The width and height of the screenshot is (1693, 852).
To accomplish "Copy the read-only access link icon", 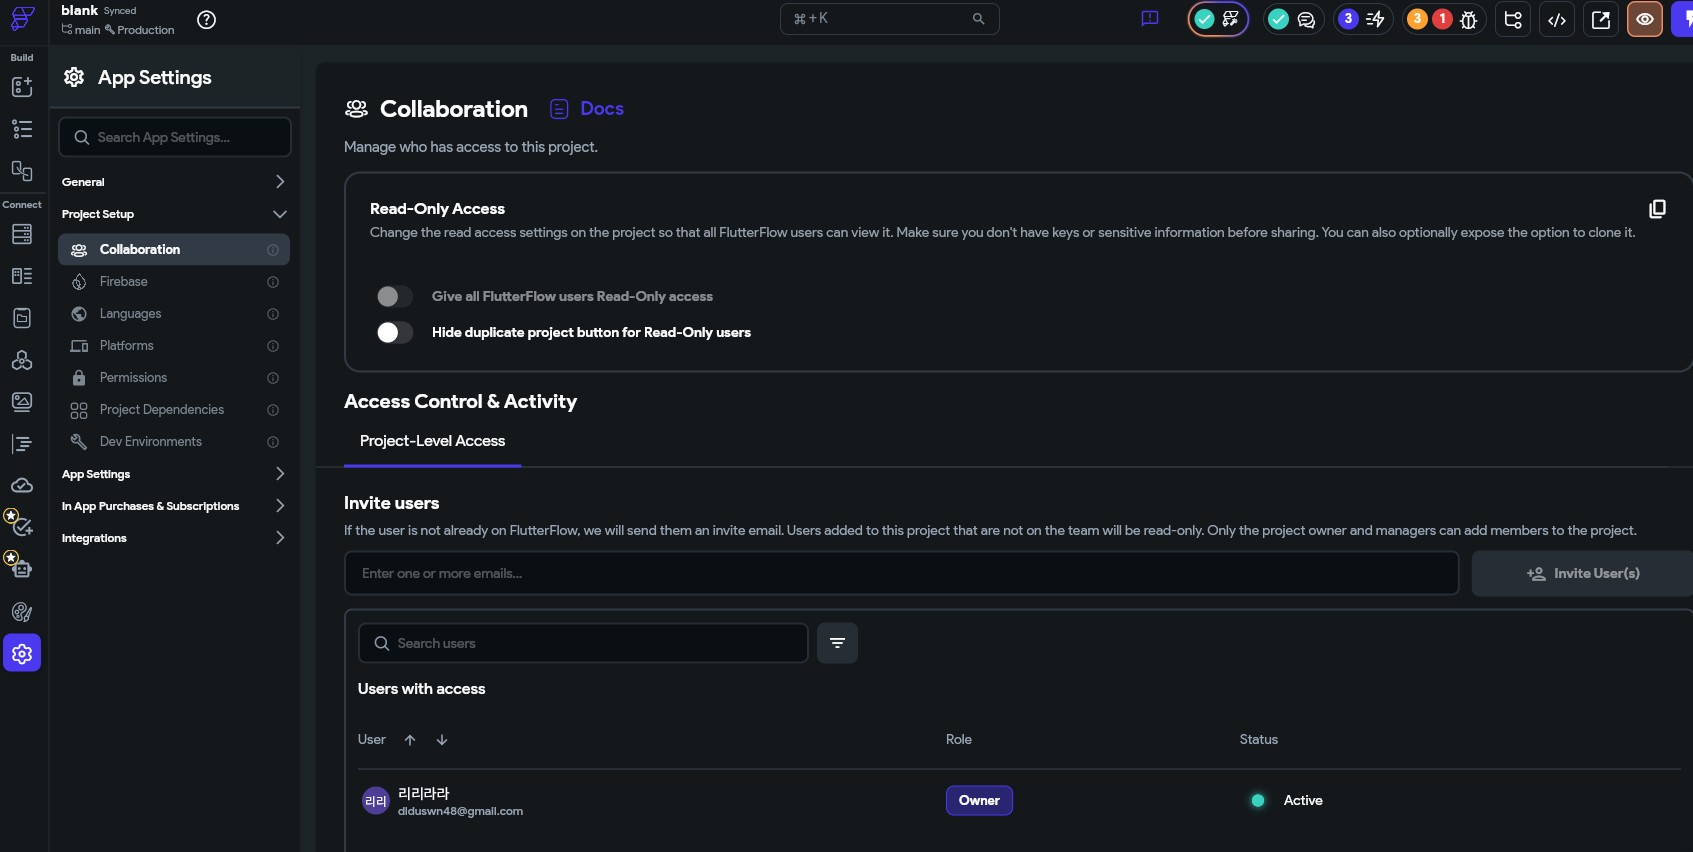I will pyautogui.click(x=1657, y=208).
